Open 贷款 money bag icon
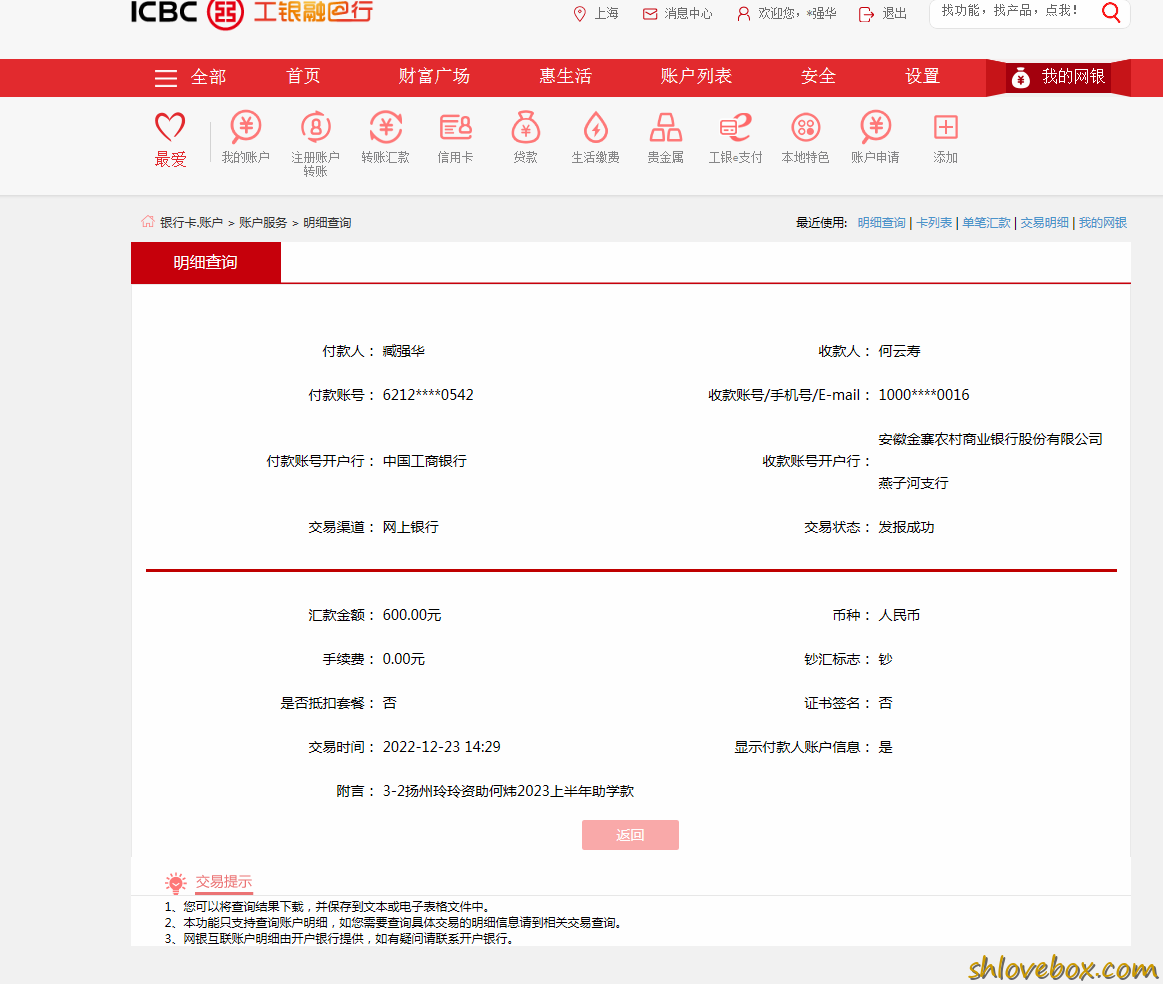The width and height of the screenshot is (1163, 984). [x=525, y=127]
